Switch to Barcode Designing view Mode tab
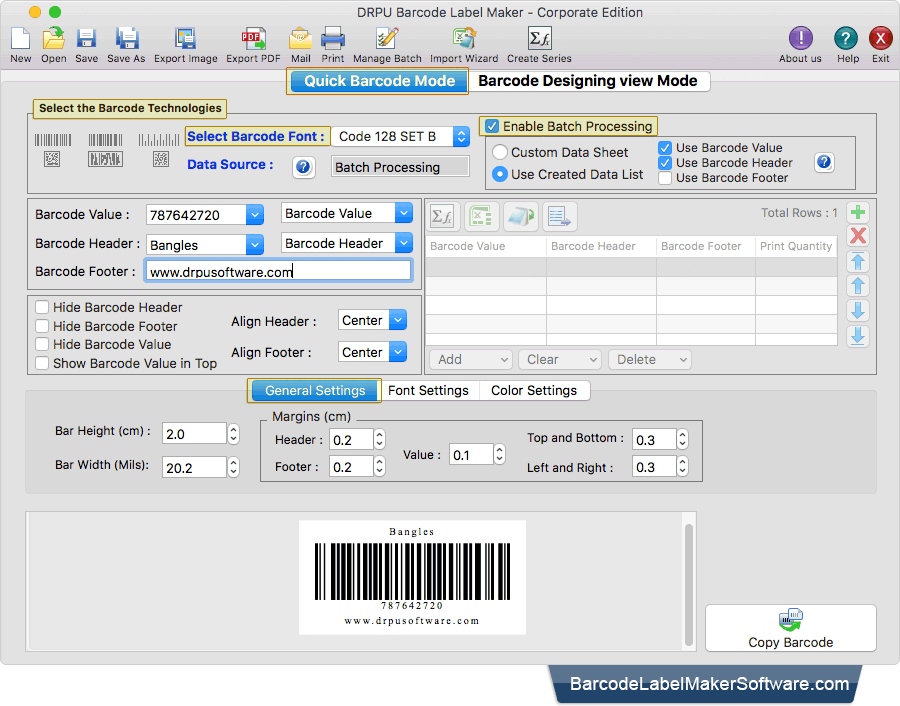Viewport: 900px width, 706px height. pos(588,81)
